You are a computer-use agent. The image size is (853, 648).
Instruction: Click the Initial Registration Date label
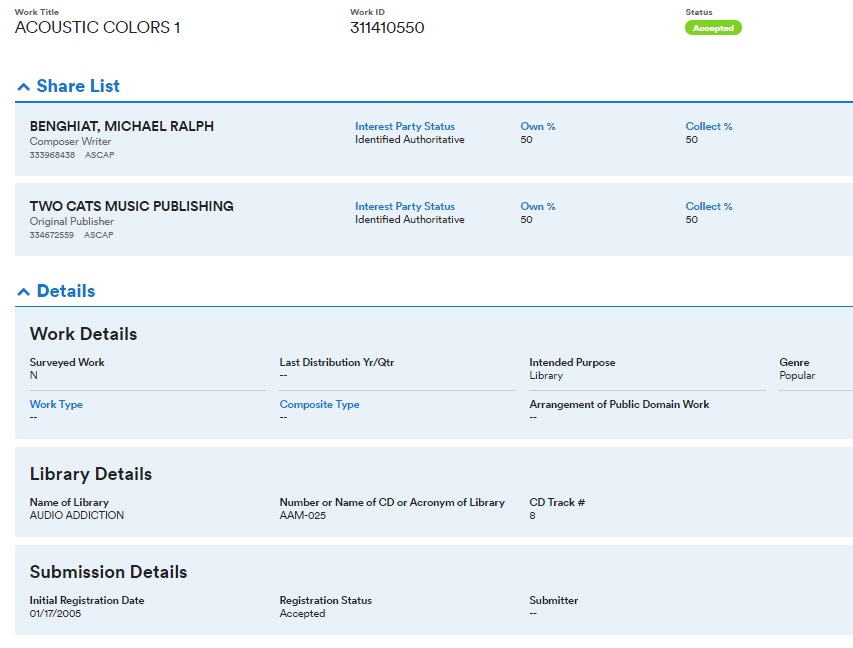[x=87, y=600]
